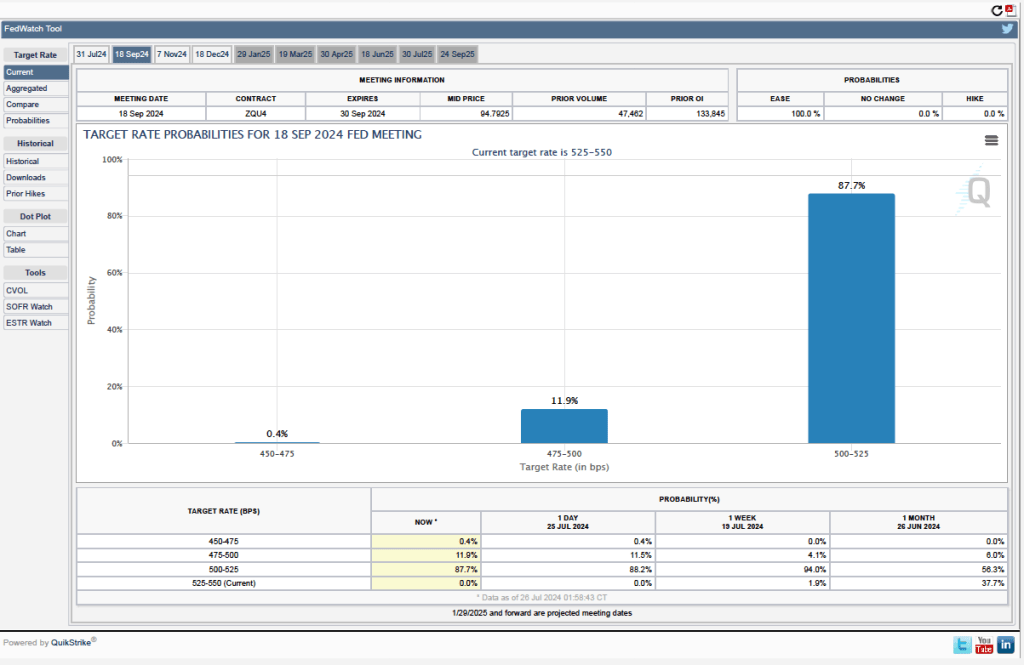
Task: Select the 31 Jul24 meeting tab
Action: click(91, 54)
